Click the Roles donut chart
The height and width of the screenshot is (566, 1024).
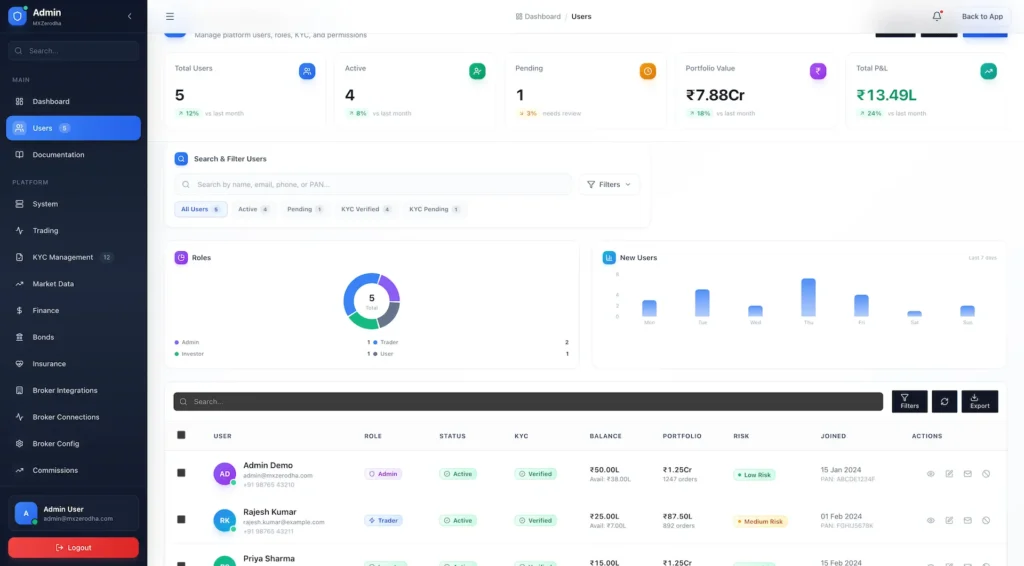click(x=372, y=301)
